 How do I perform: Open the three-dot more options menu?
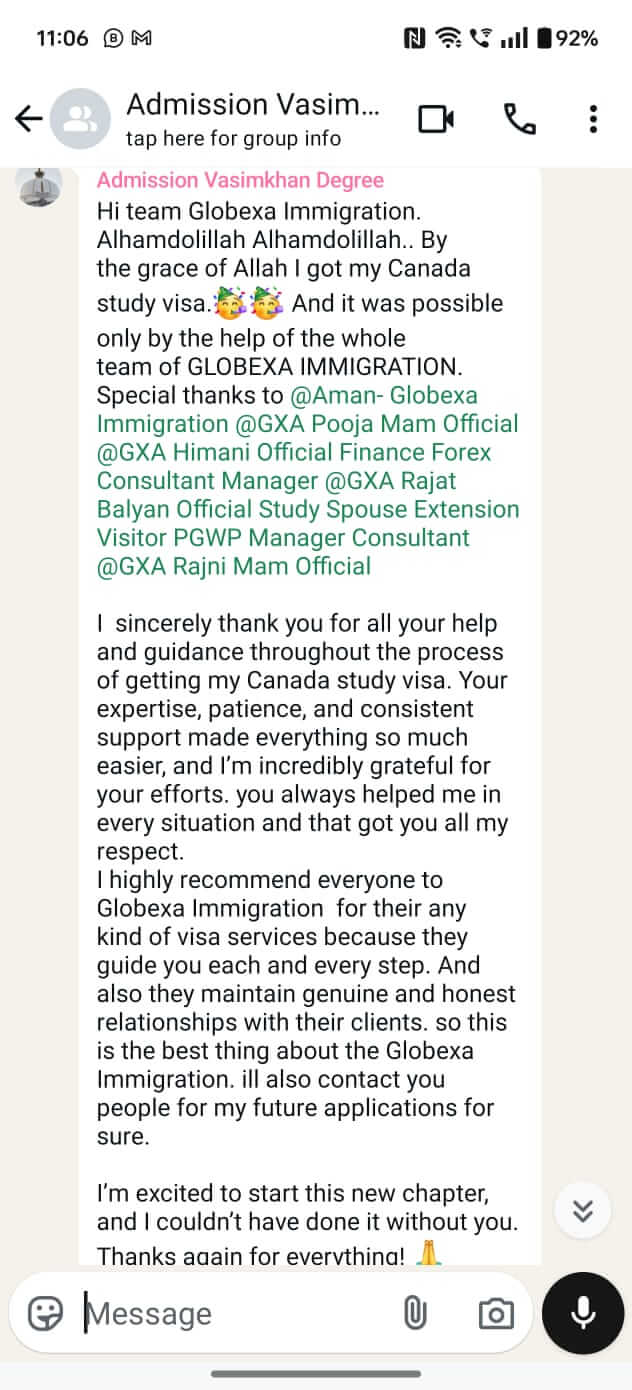[x=593, y=120]
